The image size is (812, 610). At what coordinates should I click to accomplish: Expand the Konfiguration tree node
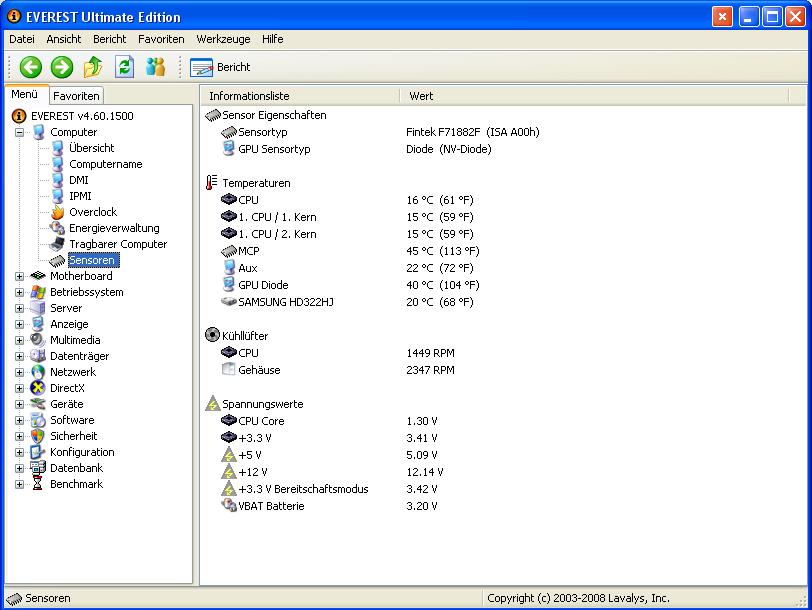19,453
